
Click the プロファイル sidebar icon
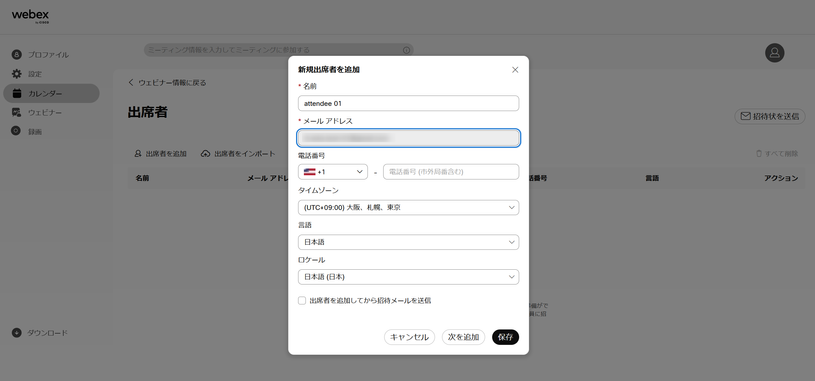click(17, 55)
